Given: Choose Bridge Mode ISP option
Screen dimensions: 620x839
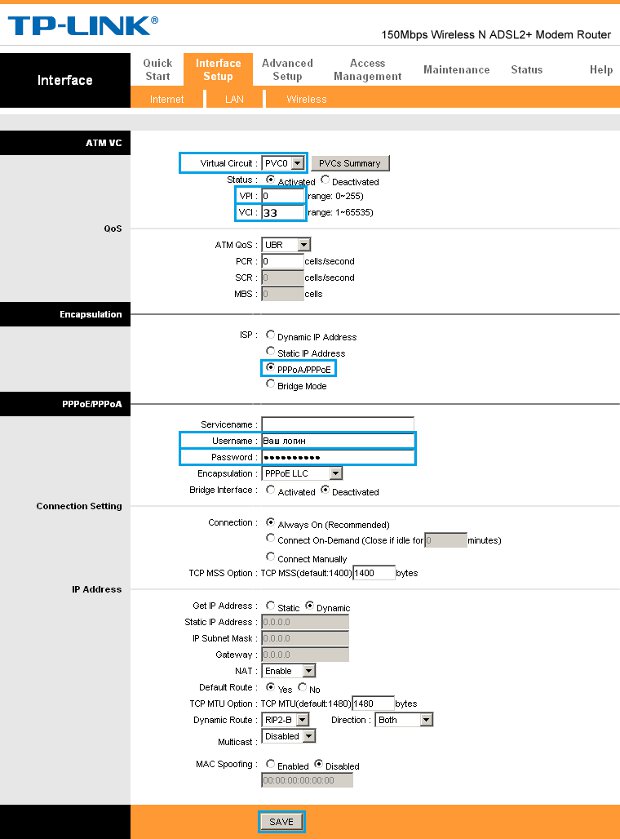Looking at the screenshot, I should point(271,384).
